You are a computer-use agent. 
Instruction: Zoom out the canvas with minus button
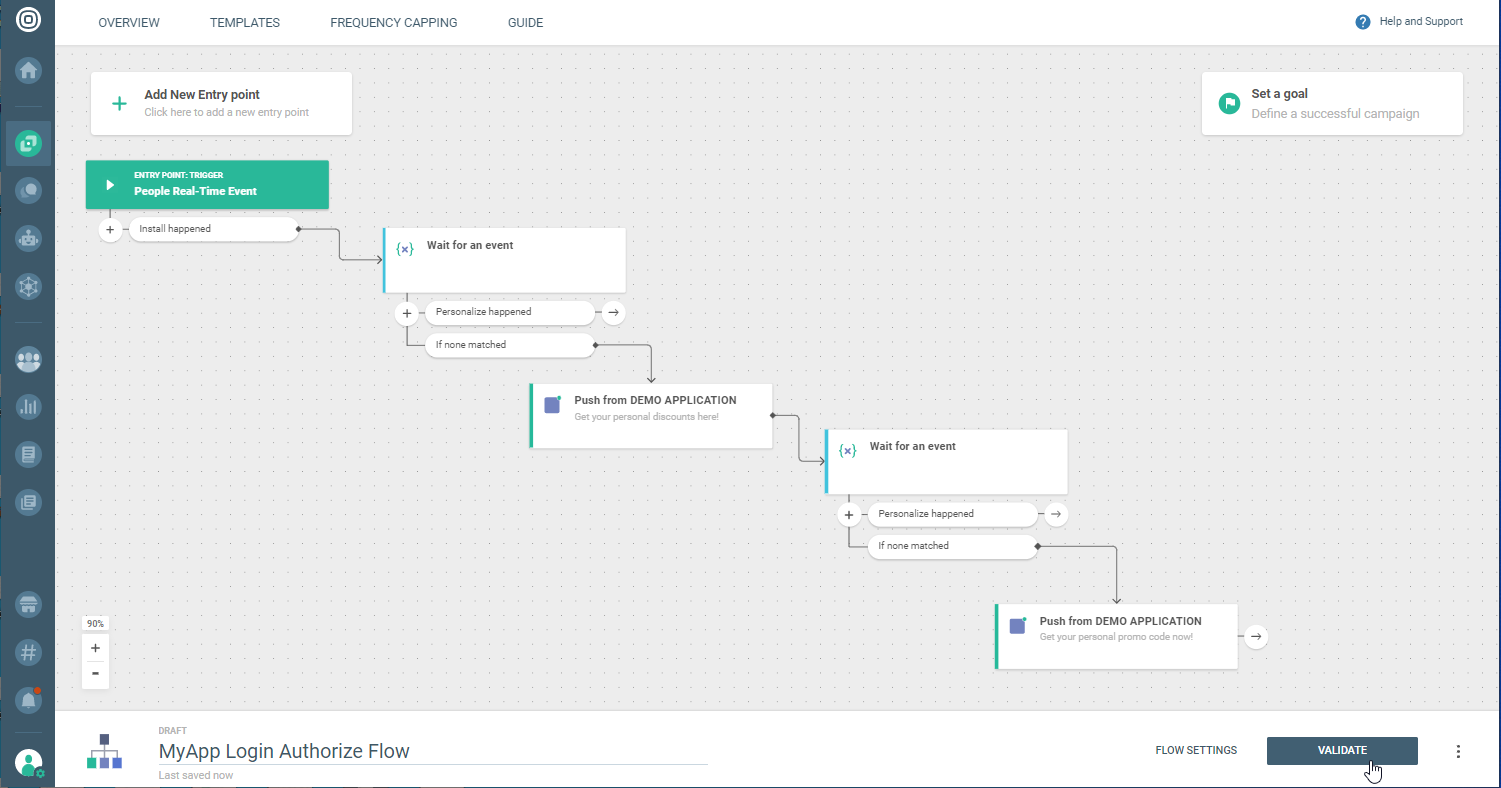pos(95,674)
